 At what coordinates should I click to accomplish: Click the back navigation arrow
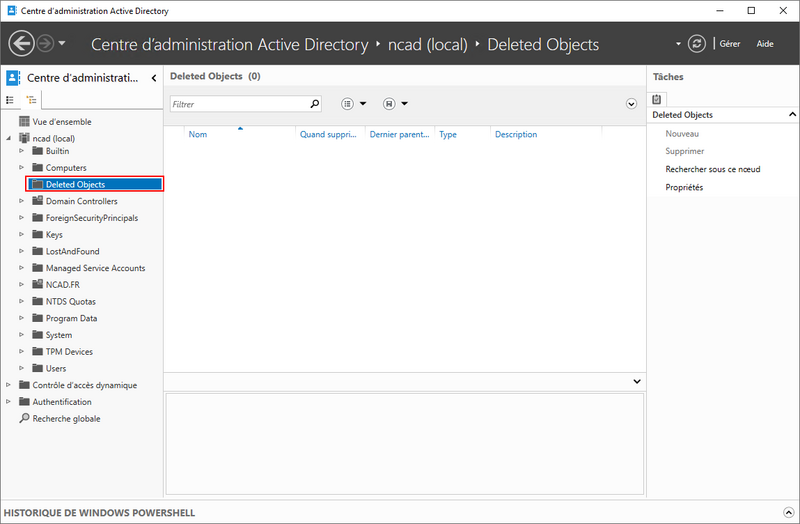pos(21,44)
